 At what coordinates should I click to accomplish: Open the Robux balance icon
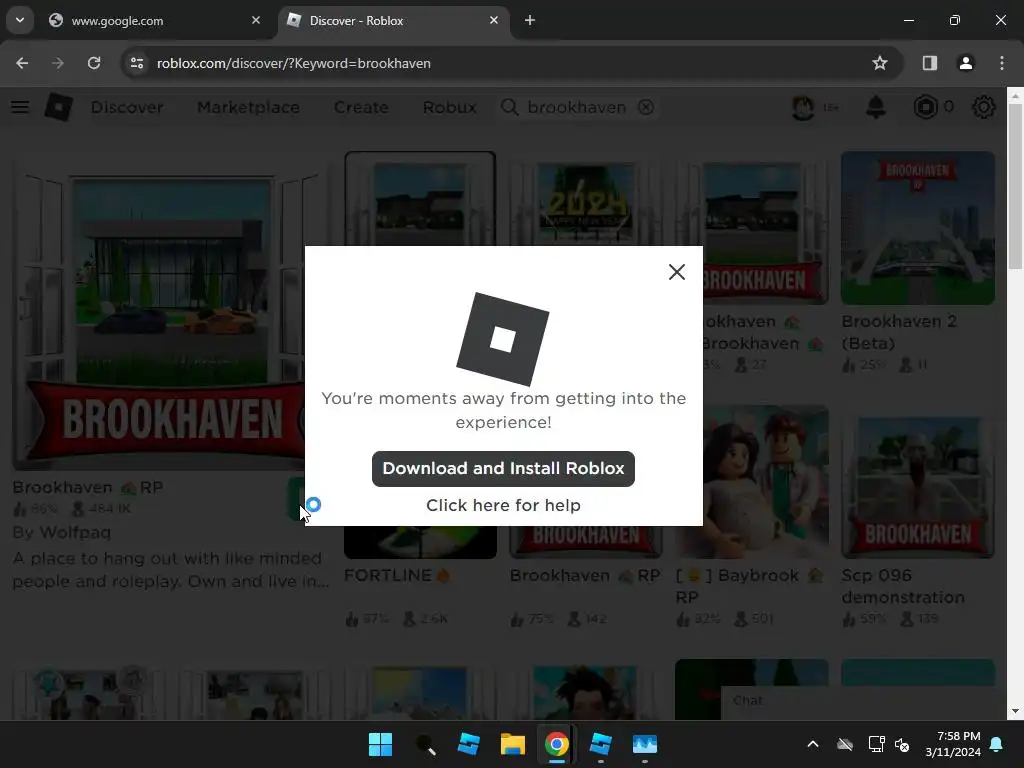[925, 107]
